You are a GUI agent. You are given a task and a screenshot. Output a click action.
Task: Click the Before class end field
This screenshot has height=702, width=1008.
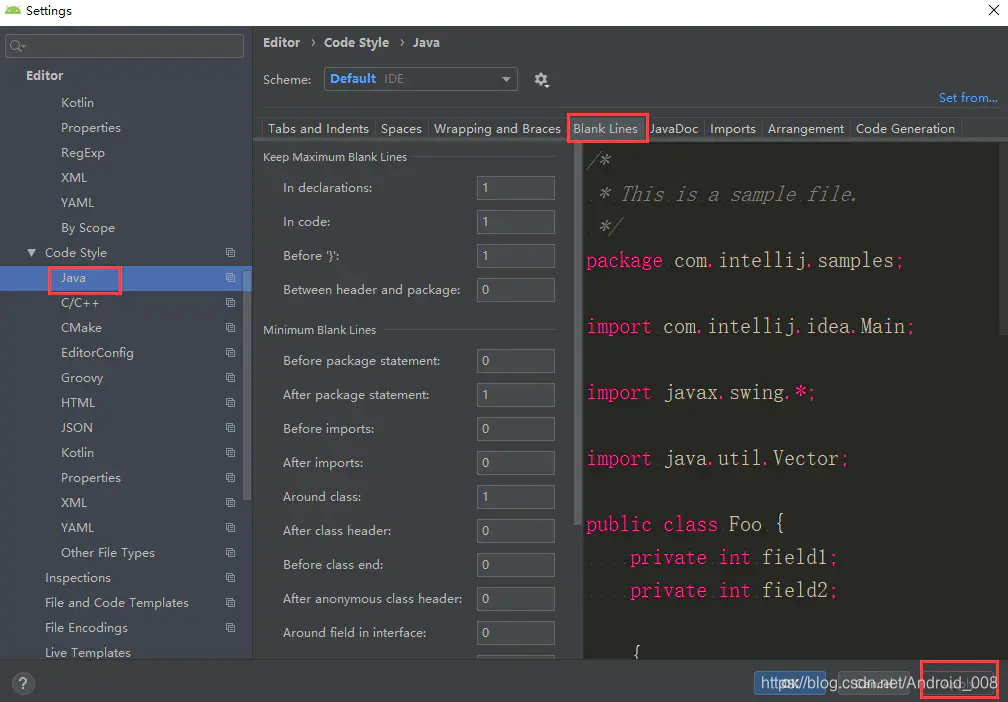point(516,565)
